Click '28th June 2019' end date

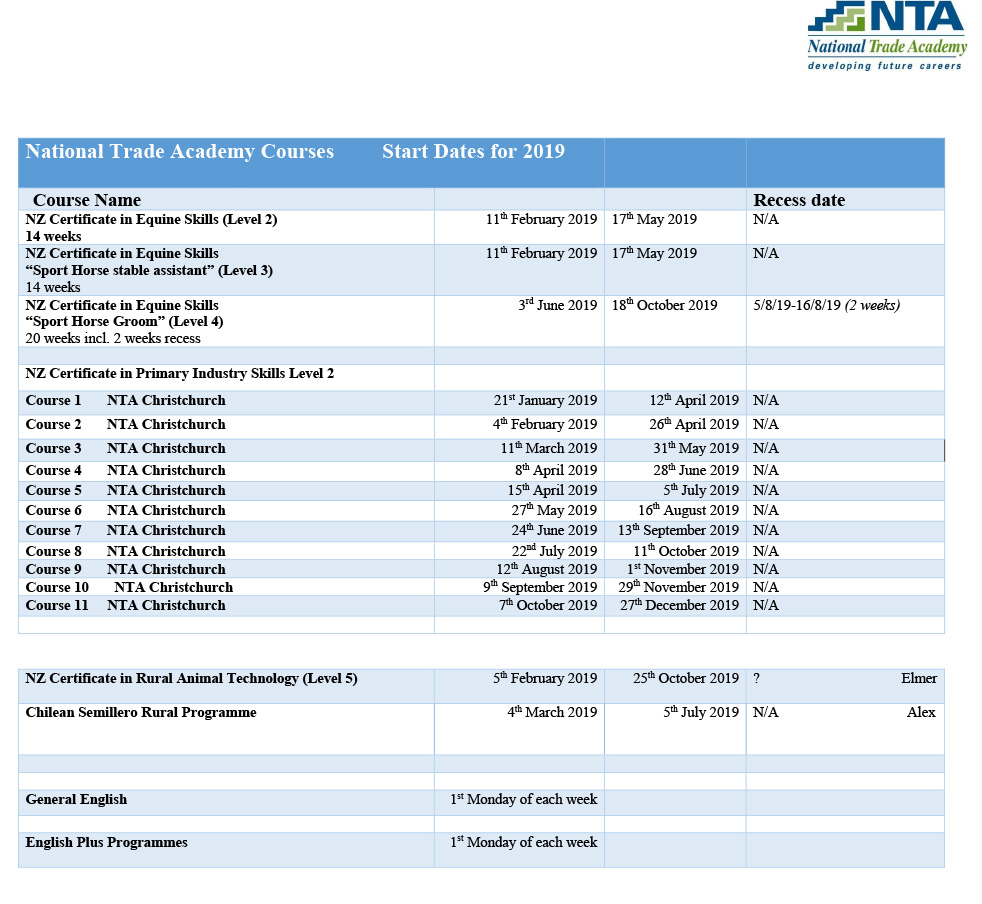696,470
